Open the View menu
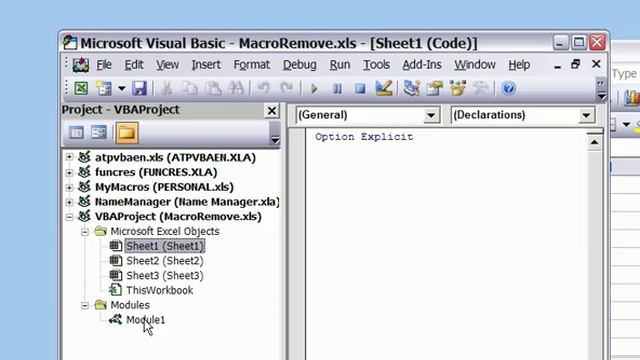The height and width of the screenshot is (360, 640). click(x=167, y=64)
